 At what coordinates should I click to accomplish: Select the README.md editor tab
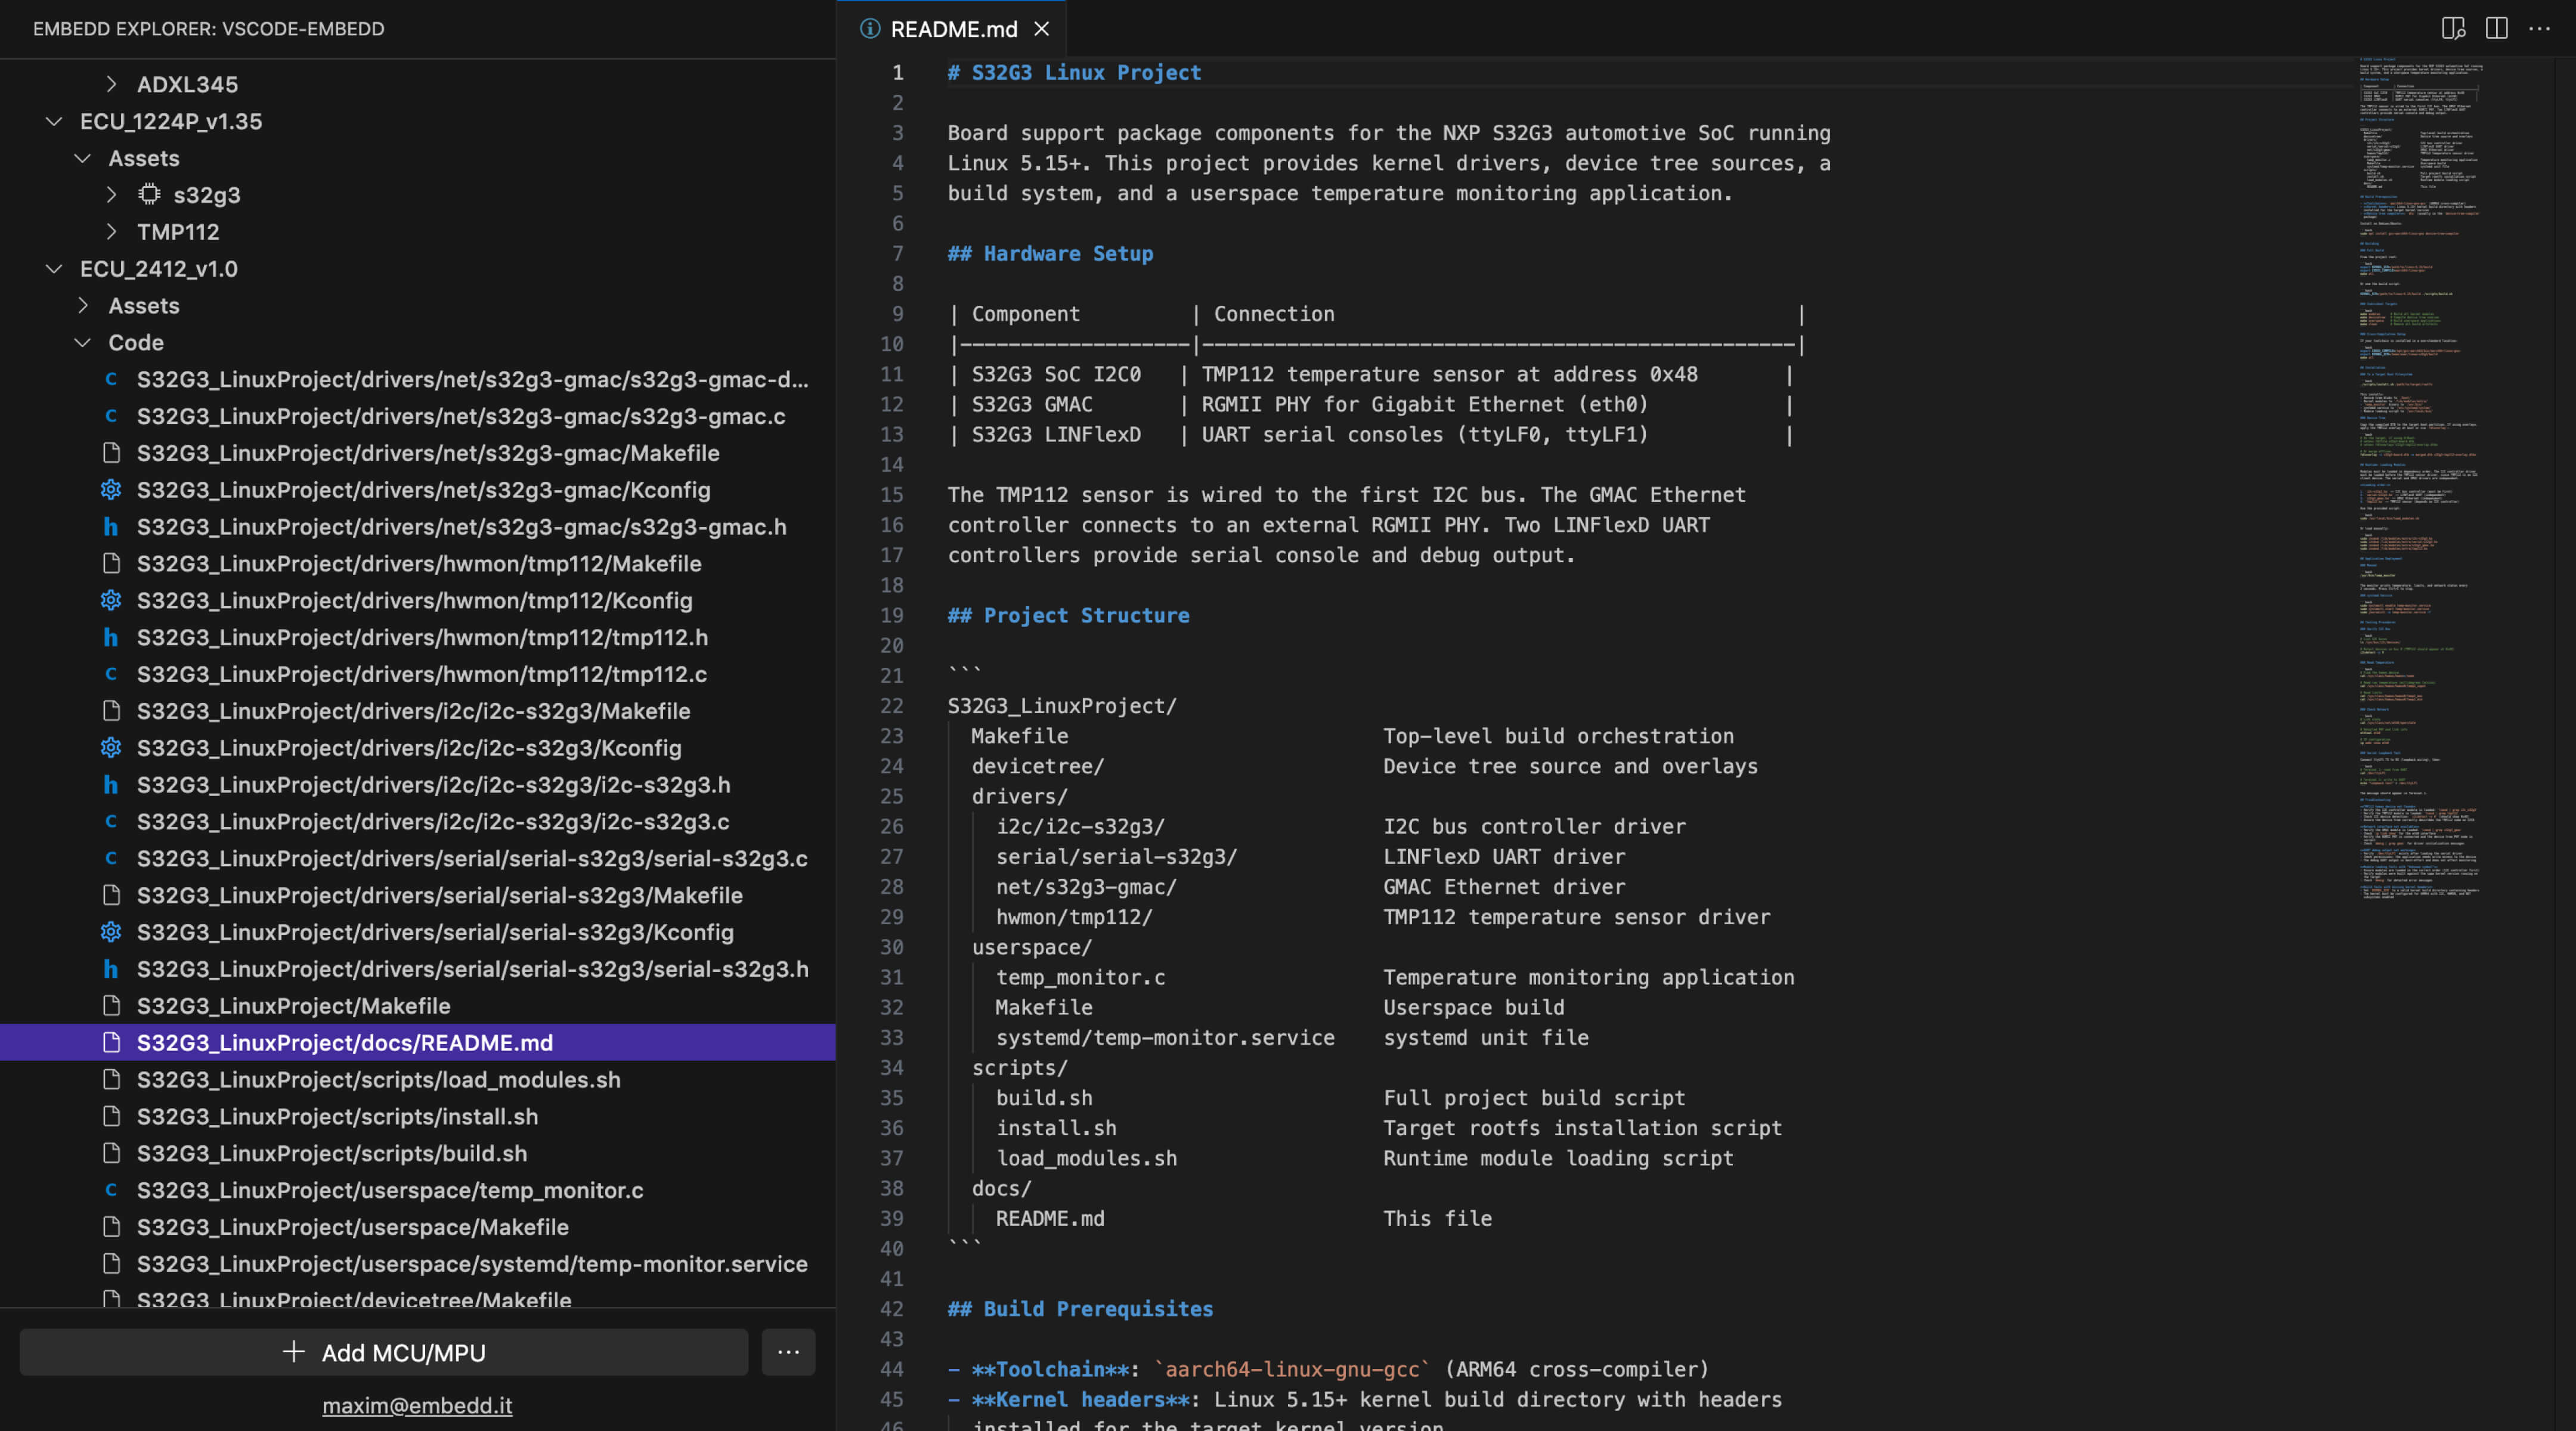952,29
